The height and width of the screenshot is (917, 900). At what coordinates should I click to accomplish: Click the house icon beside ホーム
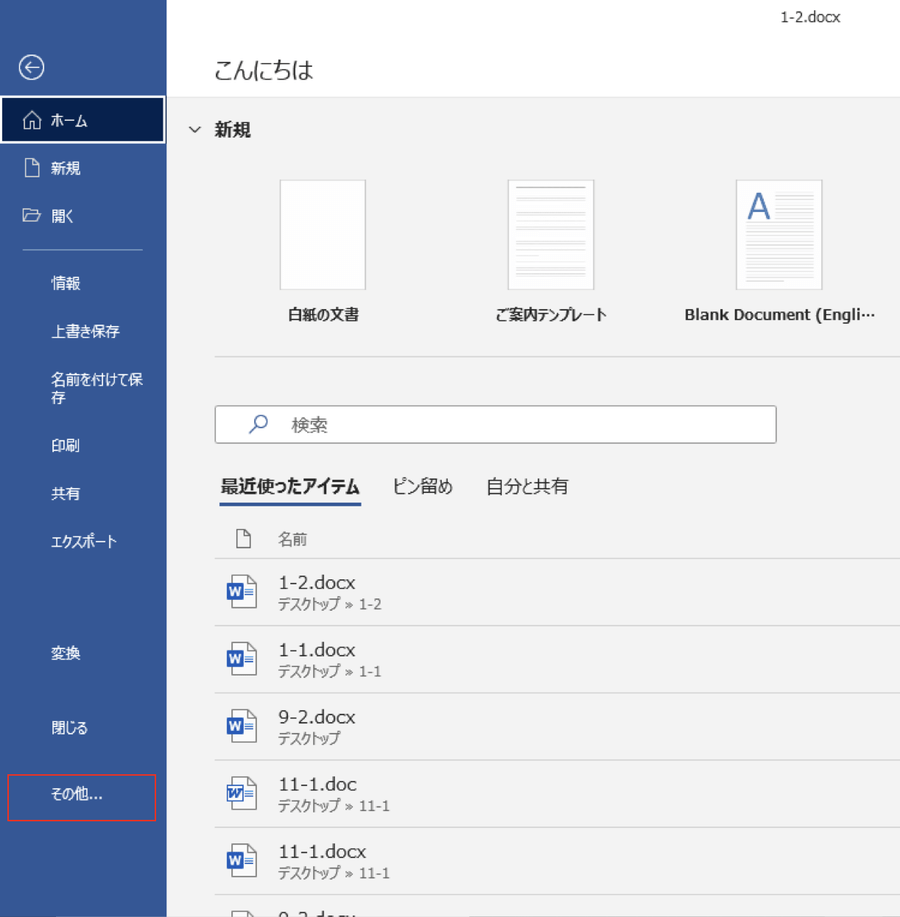point(32,120)
